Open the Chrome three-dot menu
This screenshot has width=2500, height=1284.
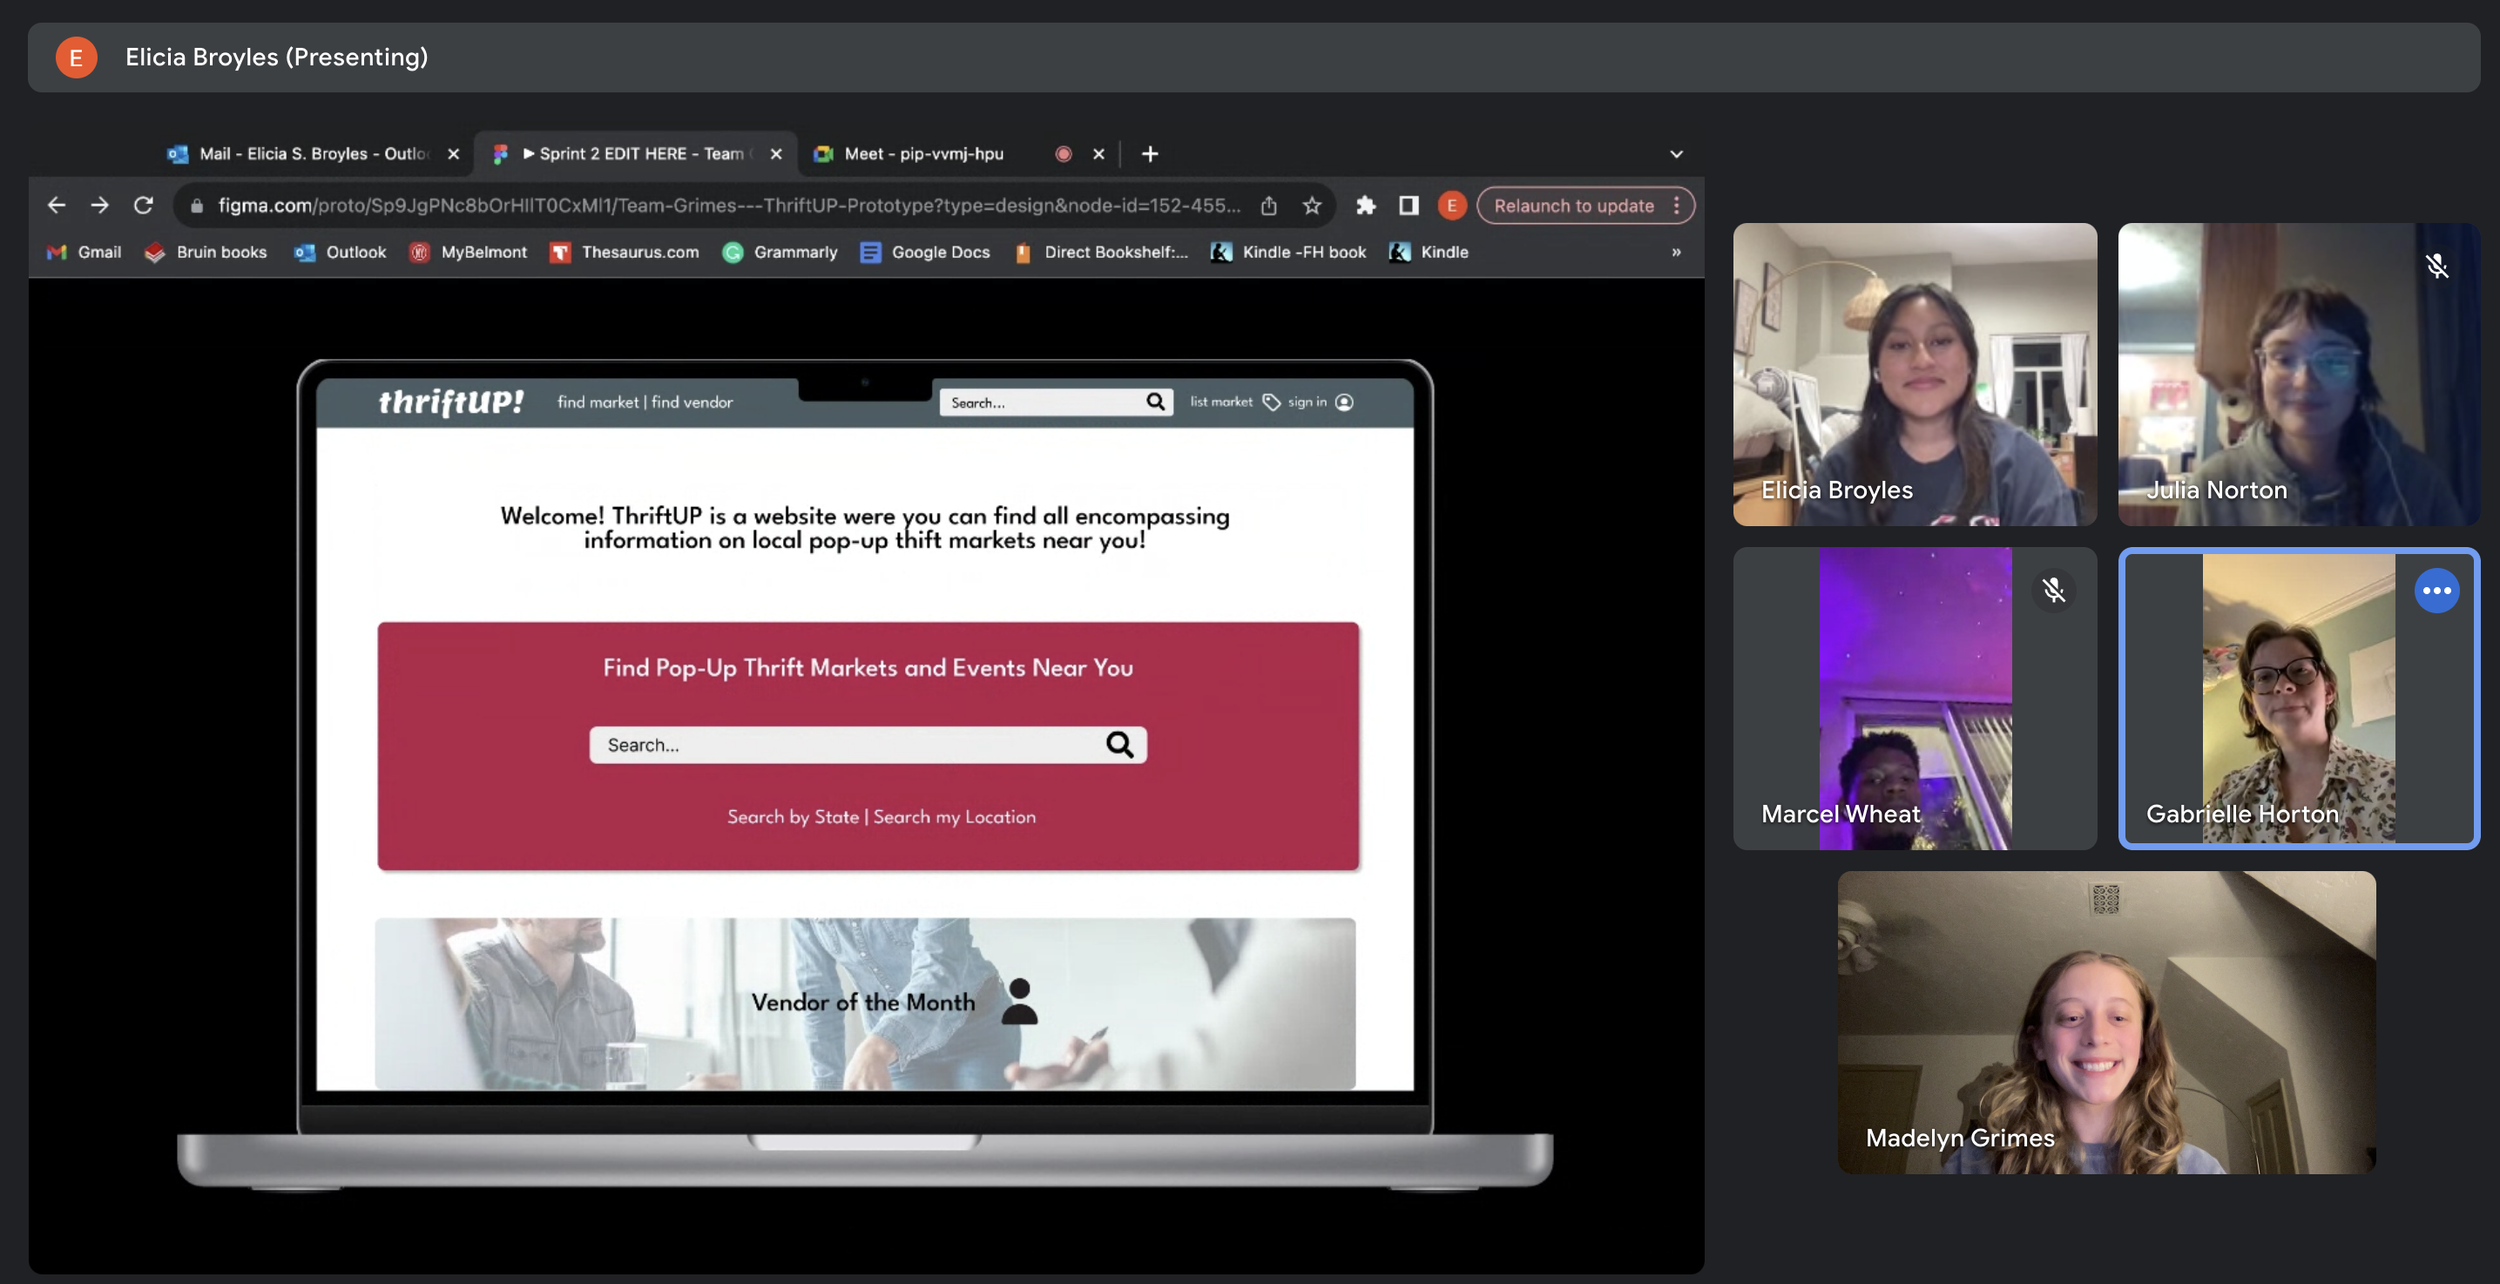[x=1677, y=205]
